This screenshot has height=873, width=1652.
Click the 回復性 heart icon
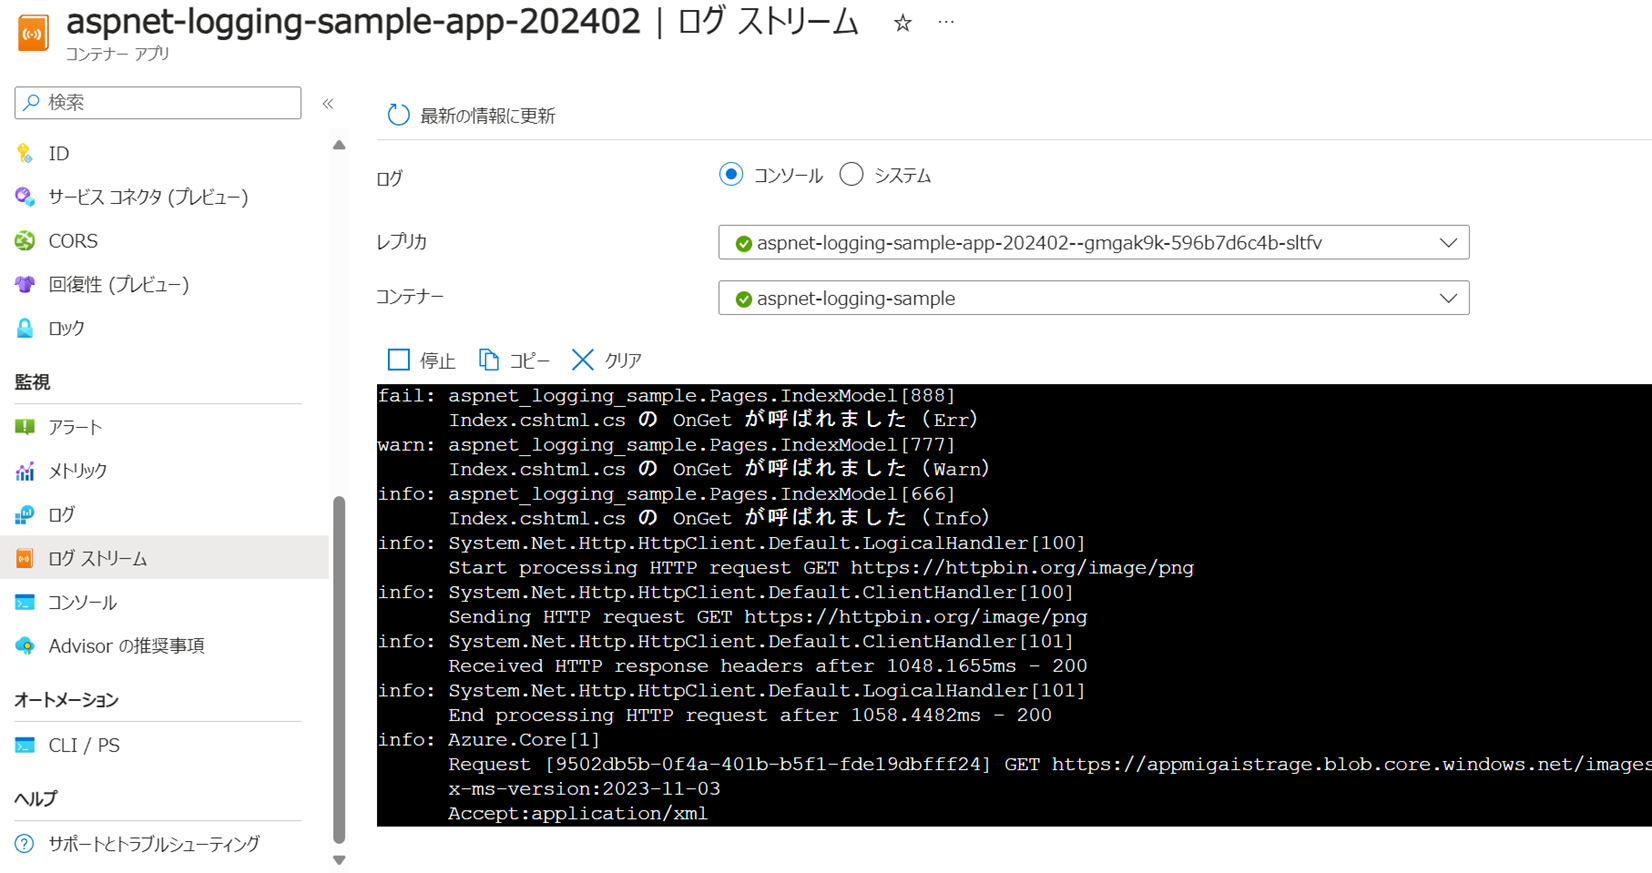coord(25,284)
